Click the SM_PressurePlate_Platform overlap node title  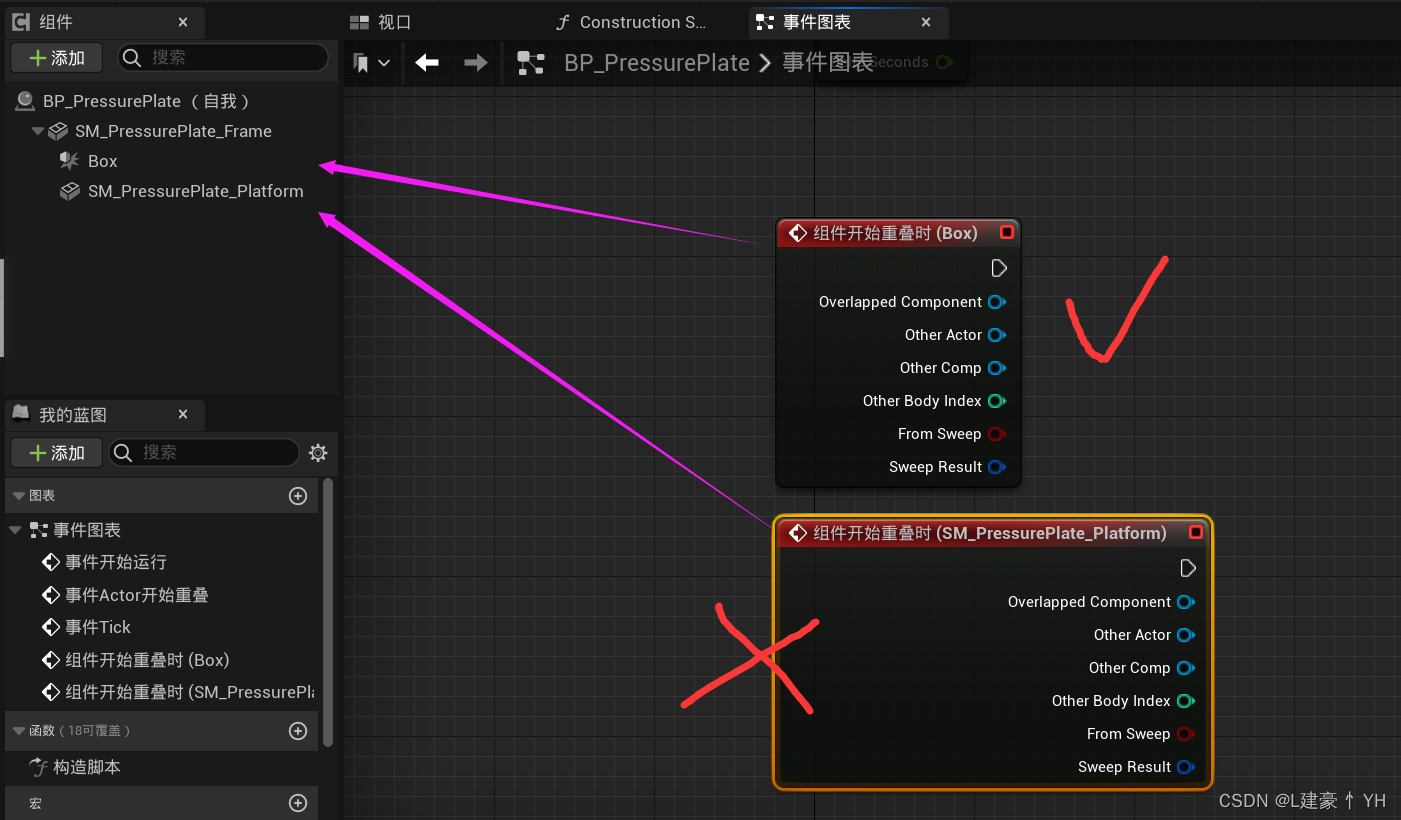click(x=990, y=533)
